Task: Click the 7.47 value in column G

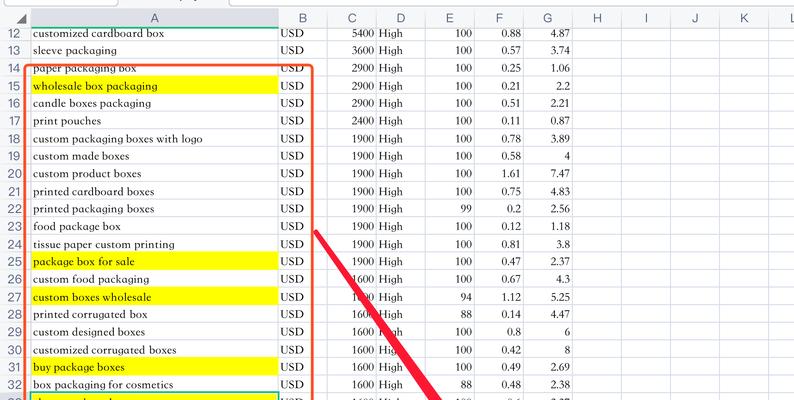Action: tap(548, 174)
